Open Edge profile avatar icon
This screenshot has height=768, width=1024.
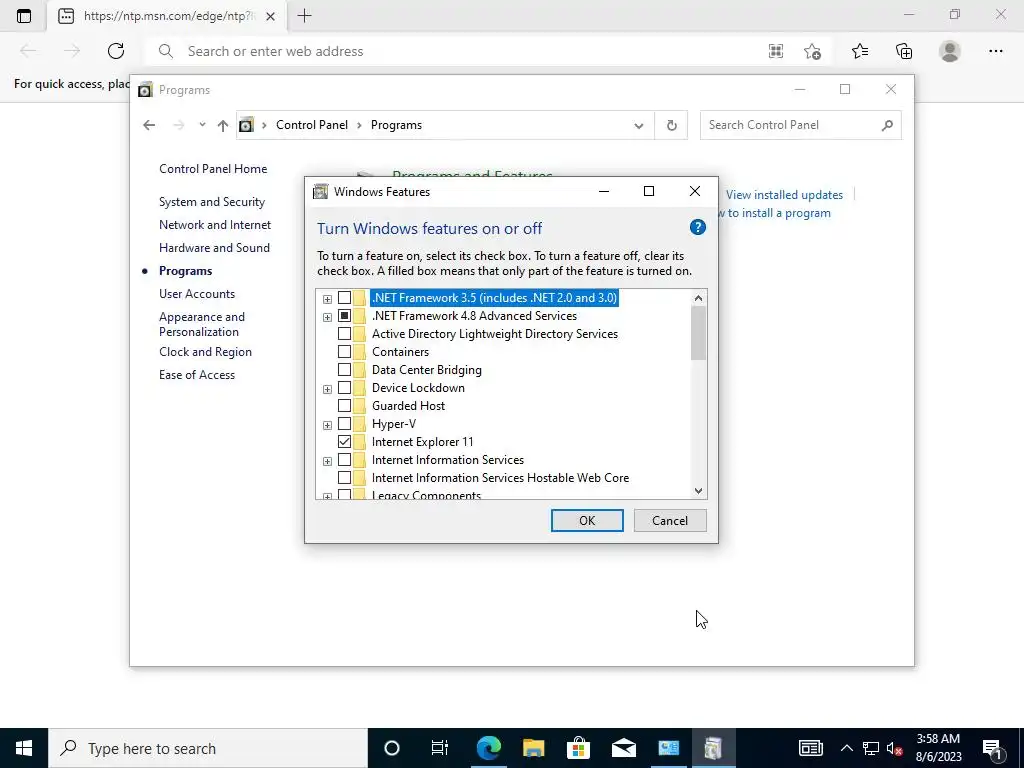pos(950,51)
